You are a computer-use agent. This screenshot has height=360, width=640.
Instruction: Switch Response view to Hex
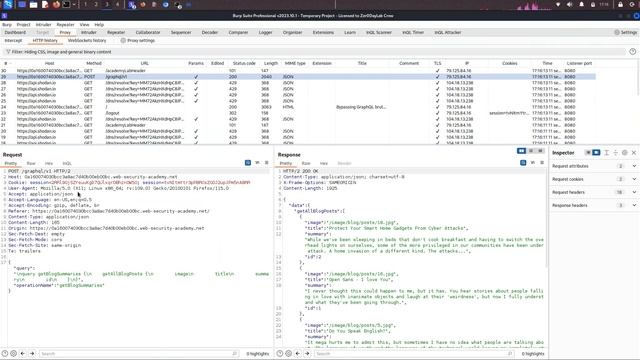324,163
